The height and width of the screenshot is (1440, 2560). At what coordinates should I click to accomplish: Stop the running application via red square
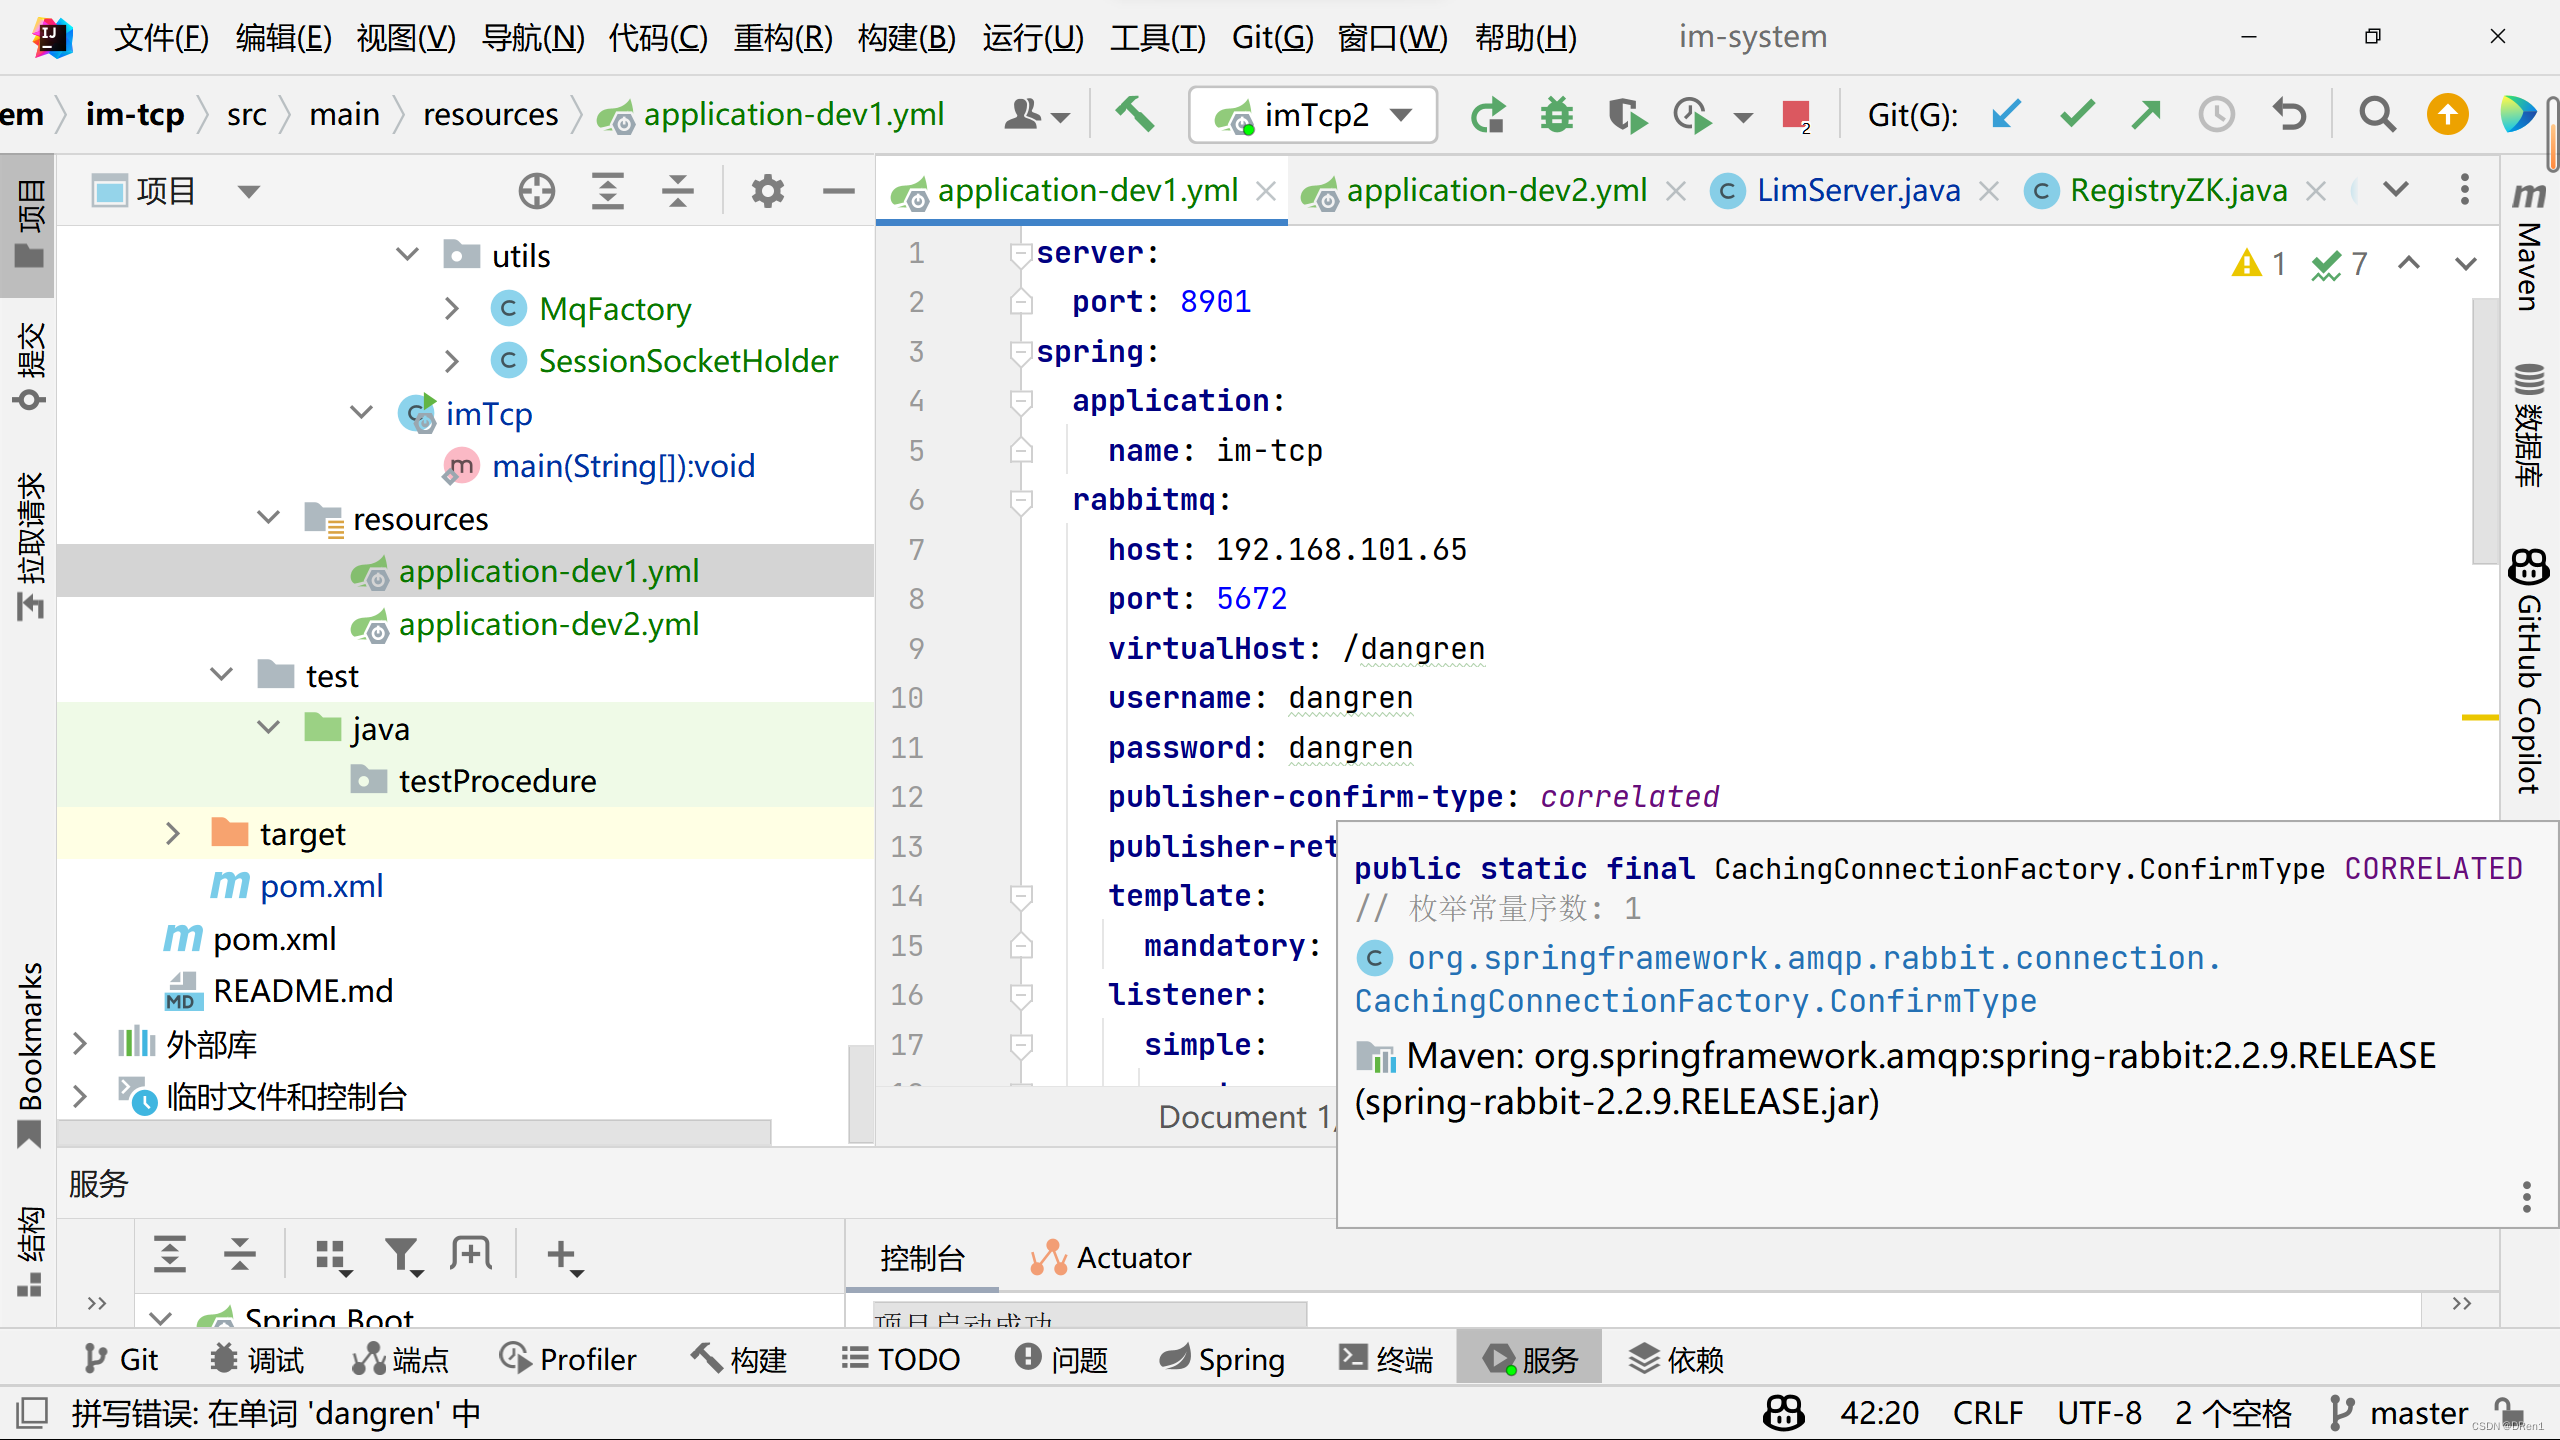pyautogui.click(x=1797, y=113)
